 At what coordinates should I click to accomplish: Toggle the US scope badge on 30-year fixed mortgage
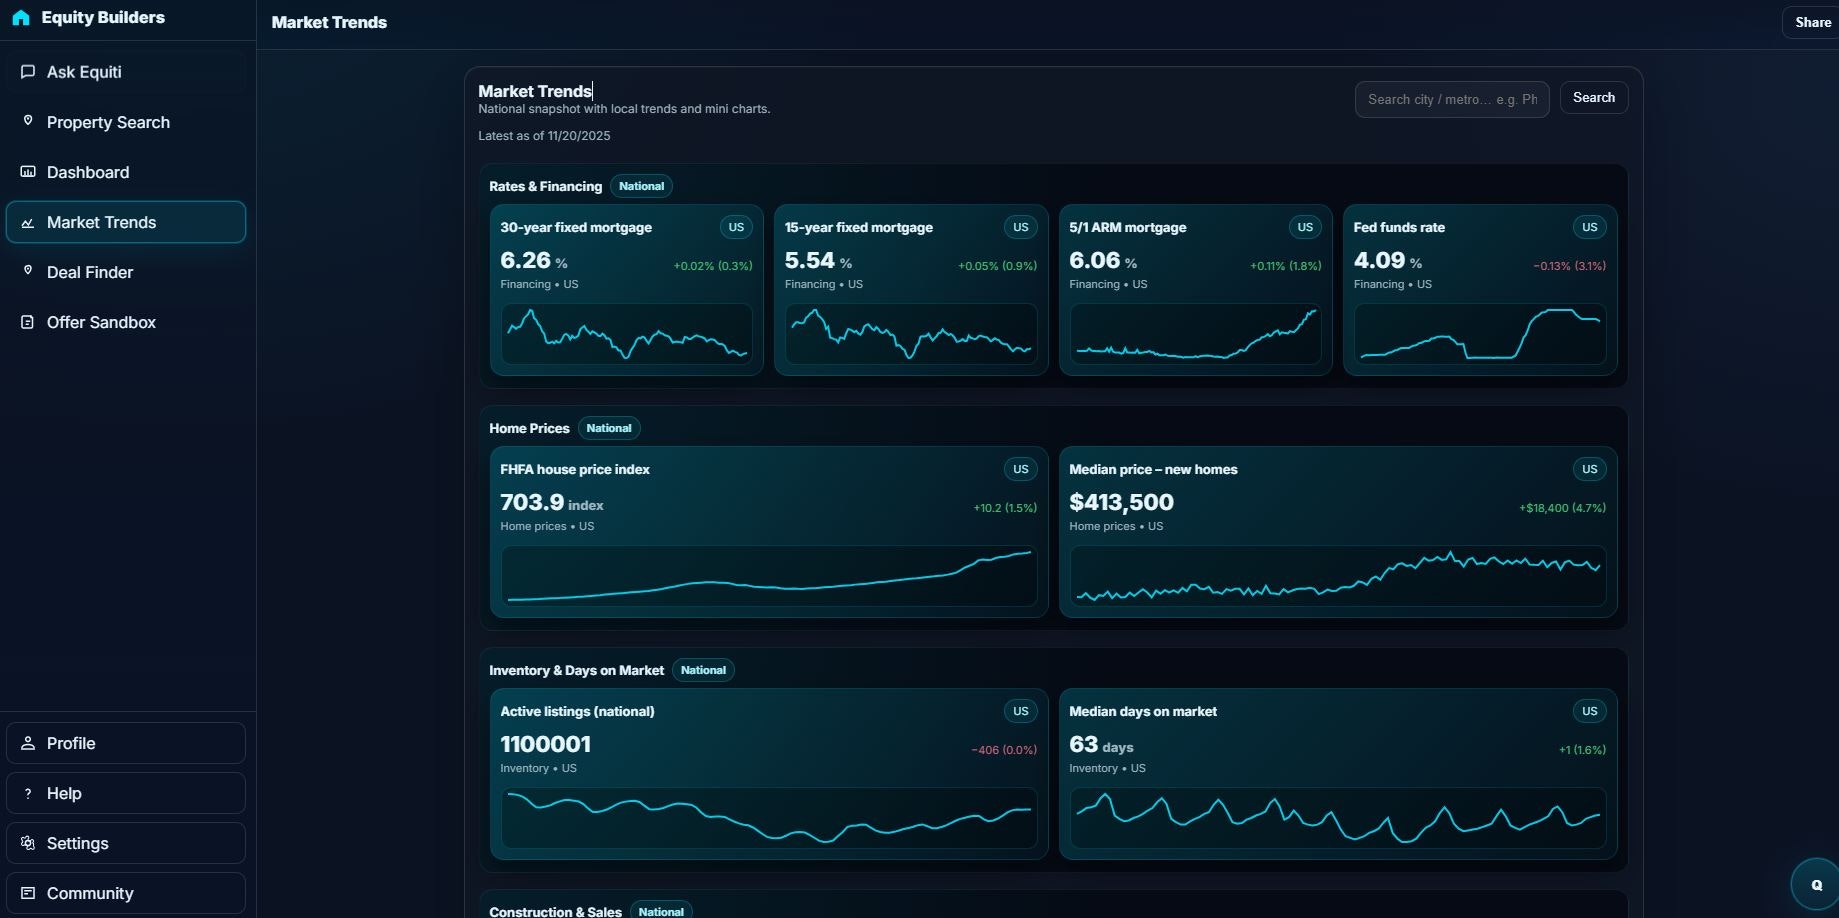coord(736,227)
